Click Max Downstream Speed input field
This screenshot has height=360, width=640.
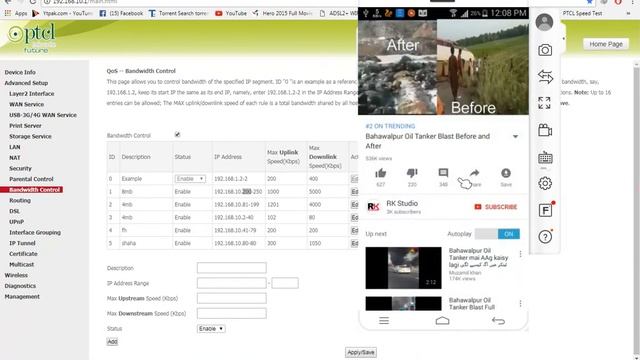coord(231,313)
